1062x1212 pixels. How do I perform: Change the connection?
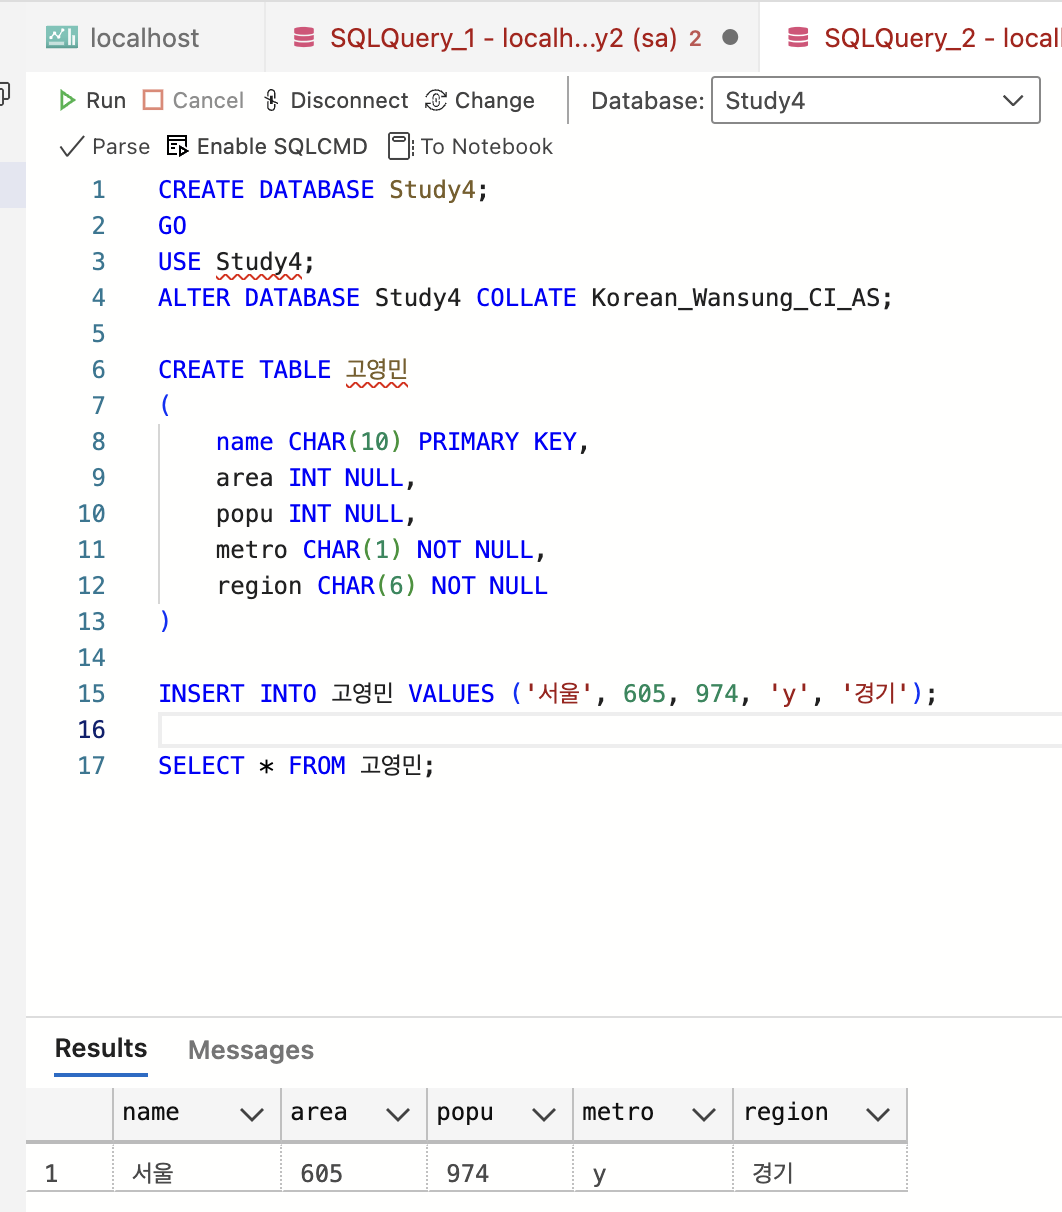click(x=480, y=100)
